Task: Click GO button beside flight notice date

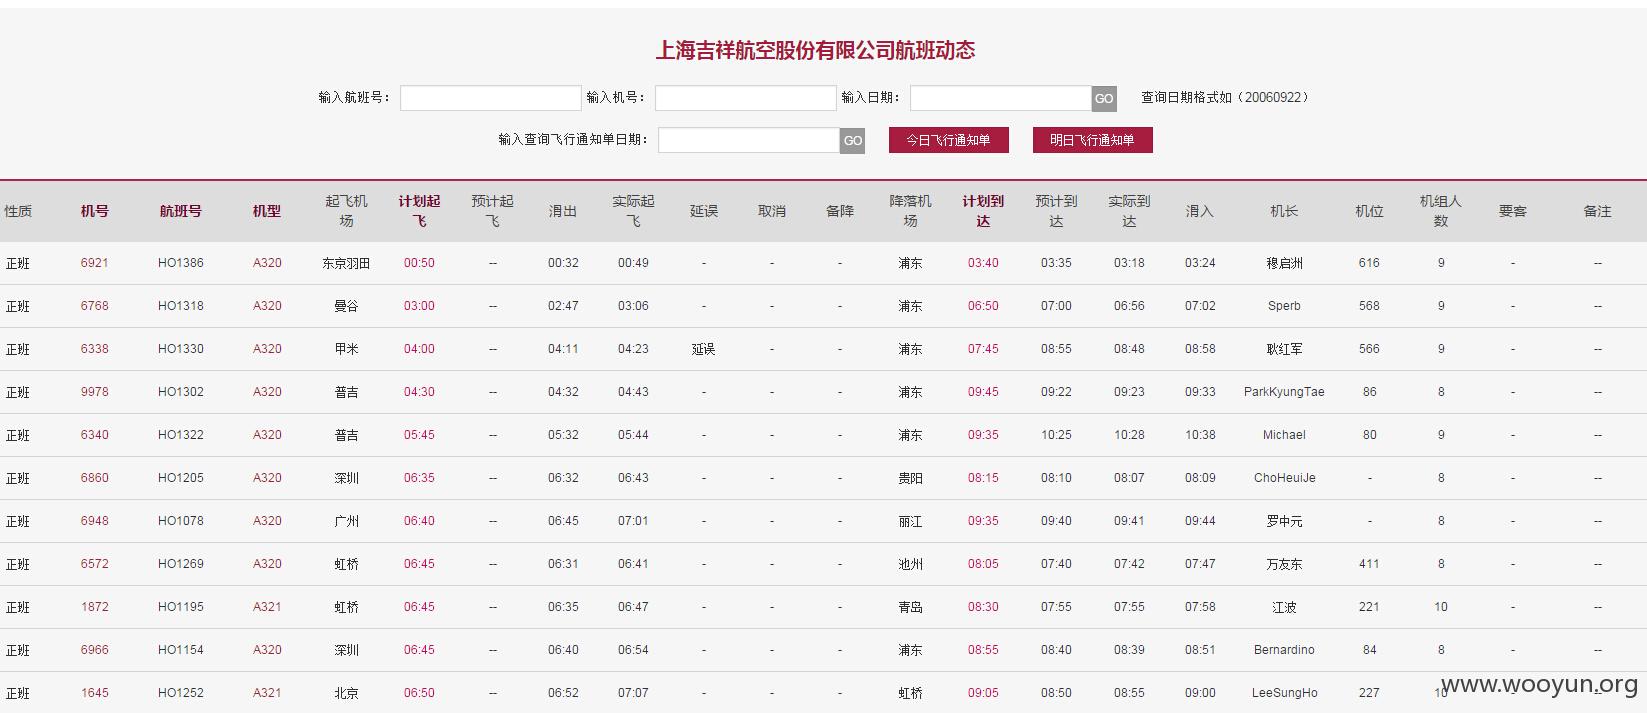Action: (x=852, y=140)
